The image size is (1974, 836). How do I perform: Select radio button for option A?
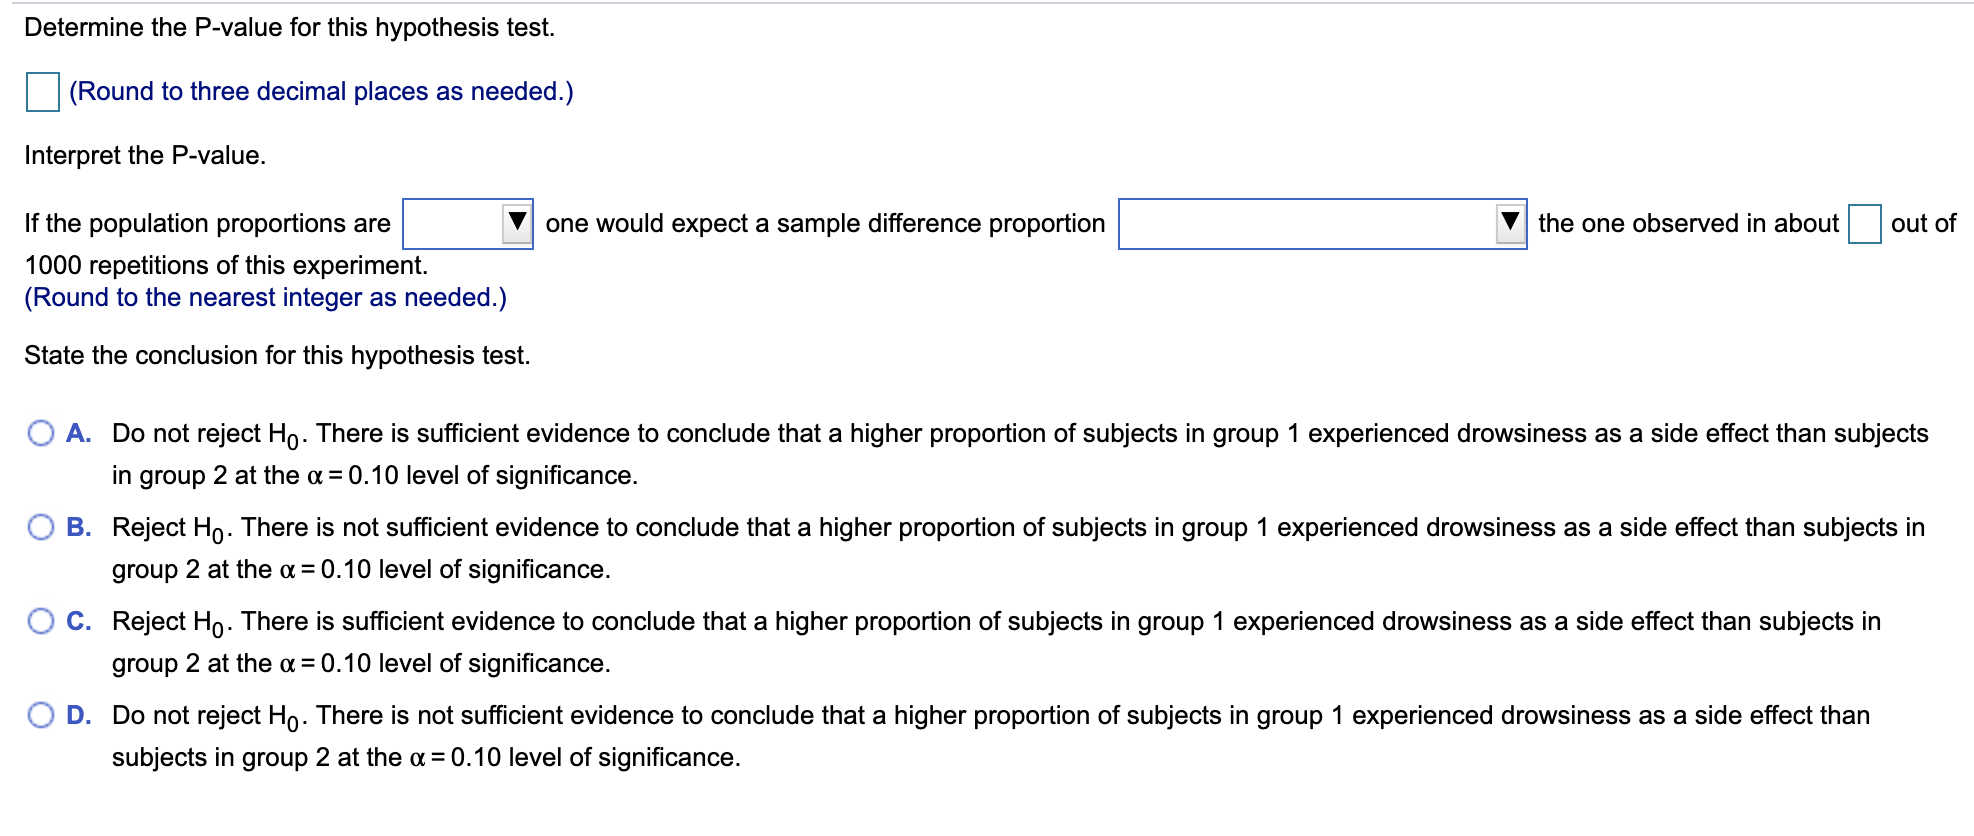click(x=41, y=433)
